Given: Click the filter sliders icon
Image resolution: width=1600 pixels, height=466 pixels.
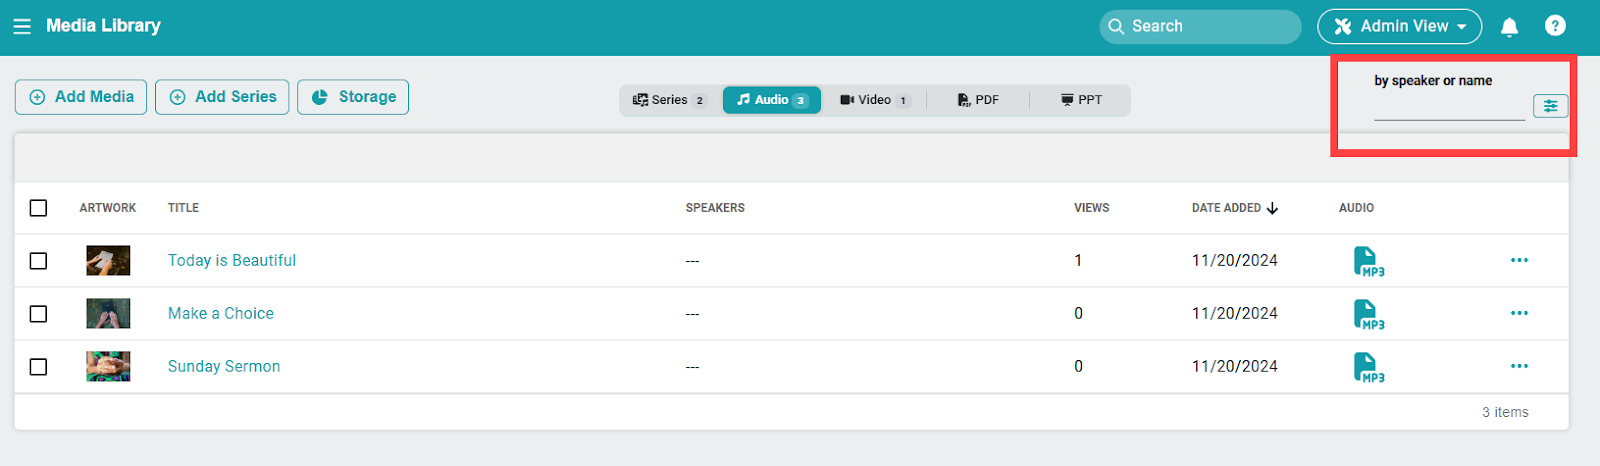Looking at the screenshot, I should tap(1550, 106).
